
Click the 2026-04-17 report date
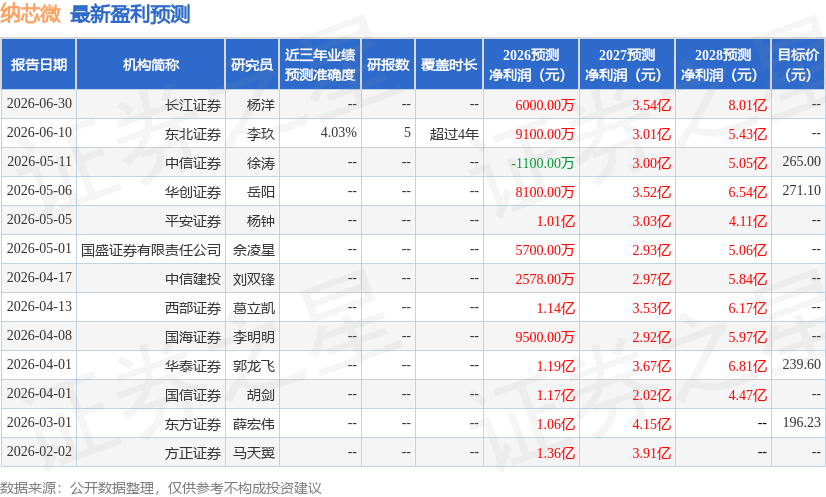pyautogui.click(x=39, y=277)
